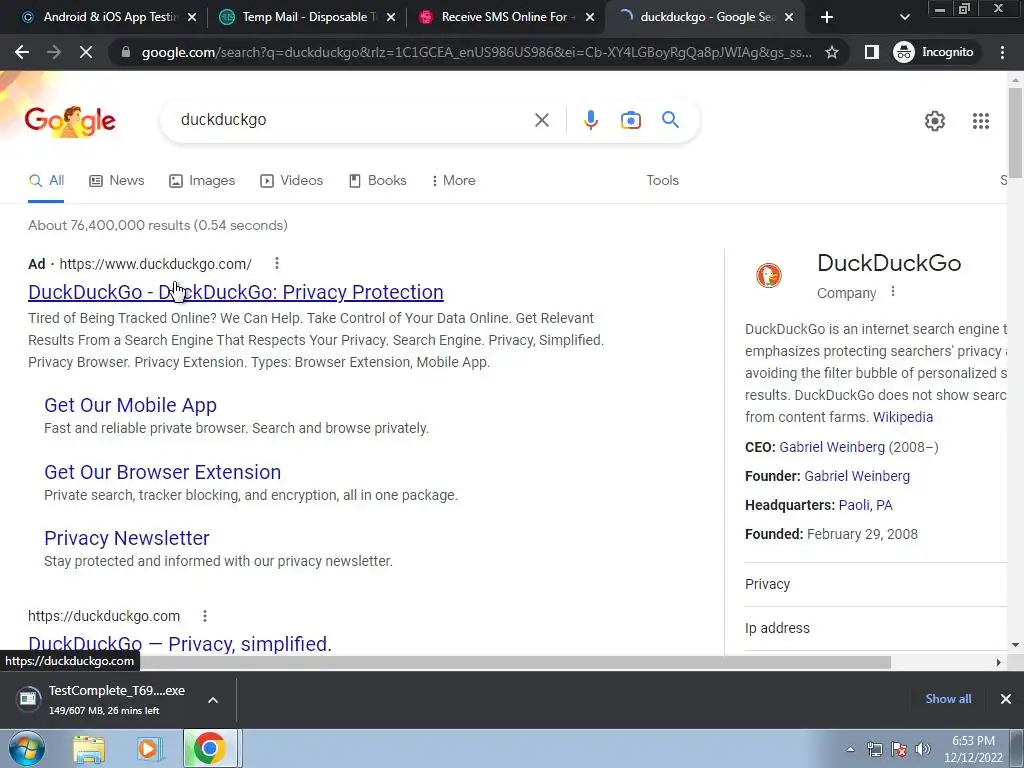Click the address bar URL
Screen dimensions: 1024x768
[x=477, y=52]
